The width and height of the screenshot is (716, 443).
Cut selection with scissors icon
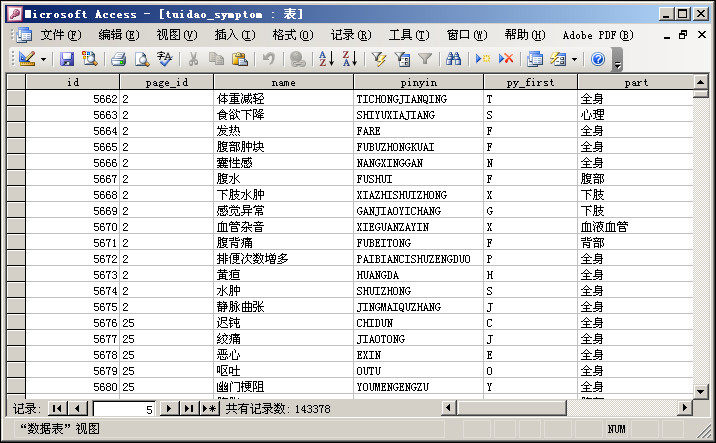[194, 58]
